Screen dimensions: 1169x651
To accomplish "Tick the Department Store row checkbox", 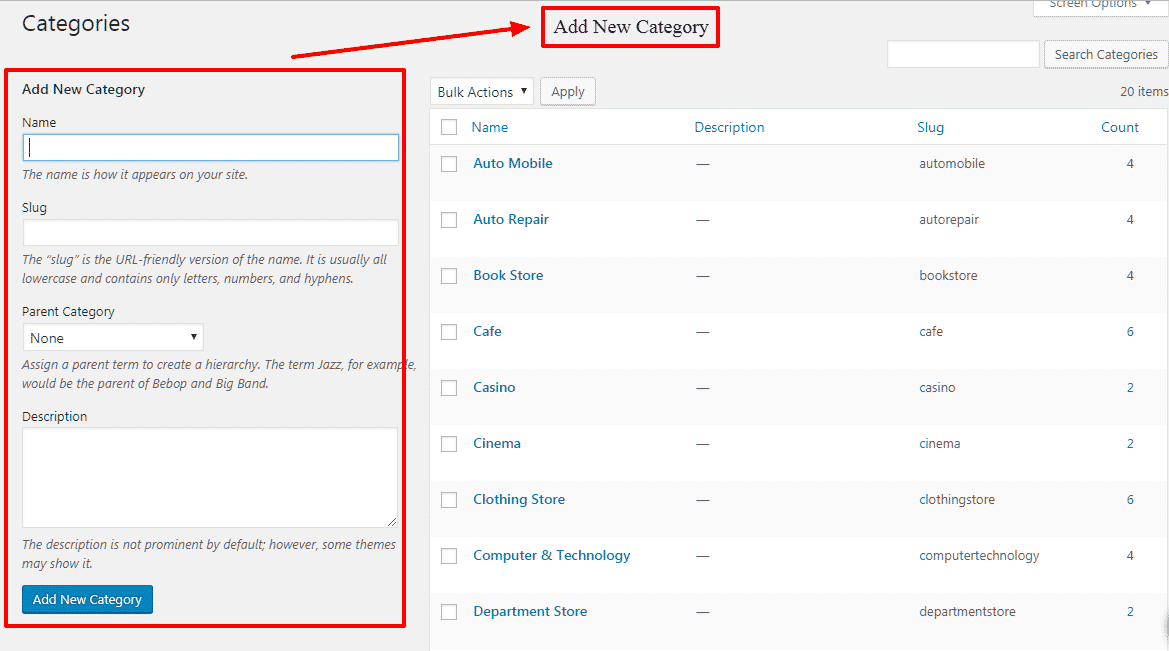I will click(x=449, y=611).
